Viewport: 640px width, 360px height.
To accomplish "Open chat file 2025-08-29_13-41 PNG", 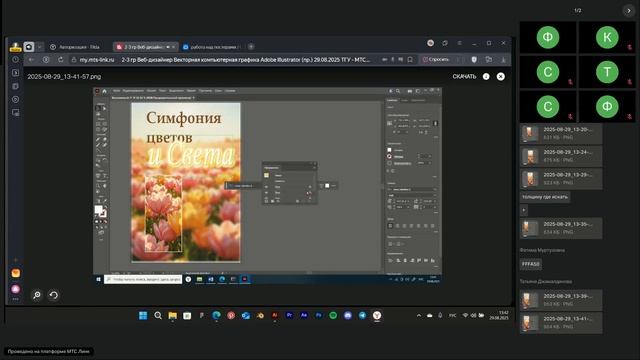I will (x=561, y=323).
